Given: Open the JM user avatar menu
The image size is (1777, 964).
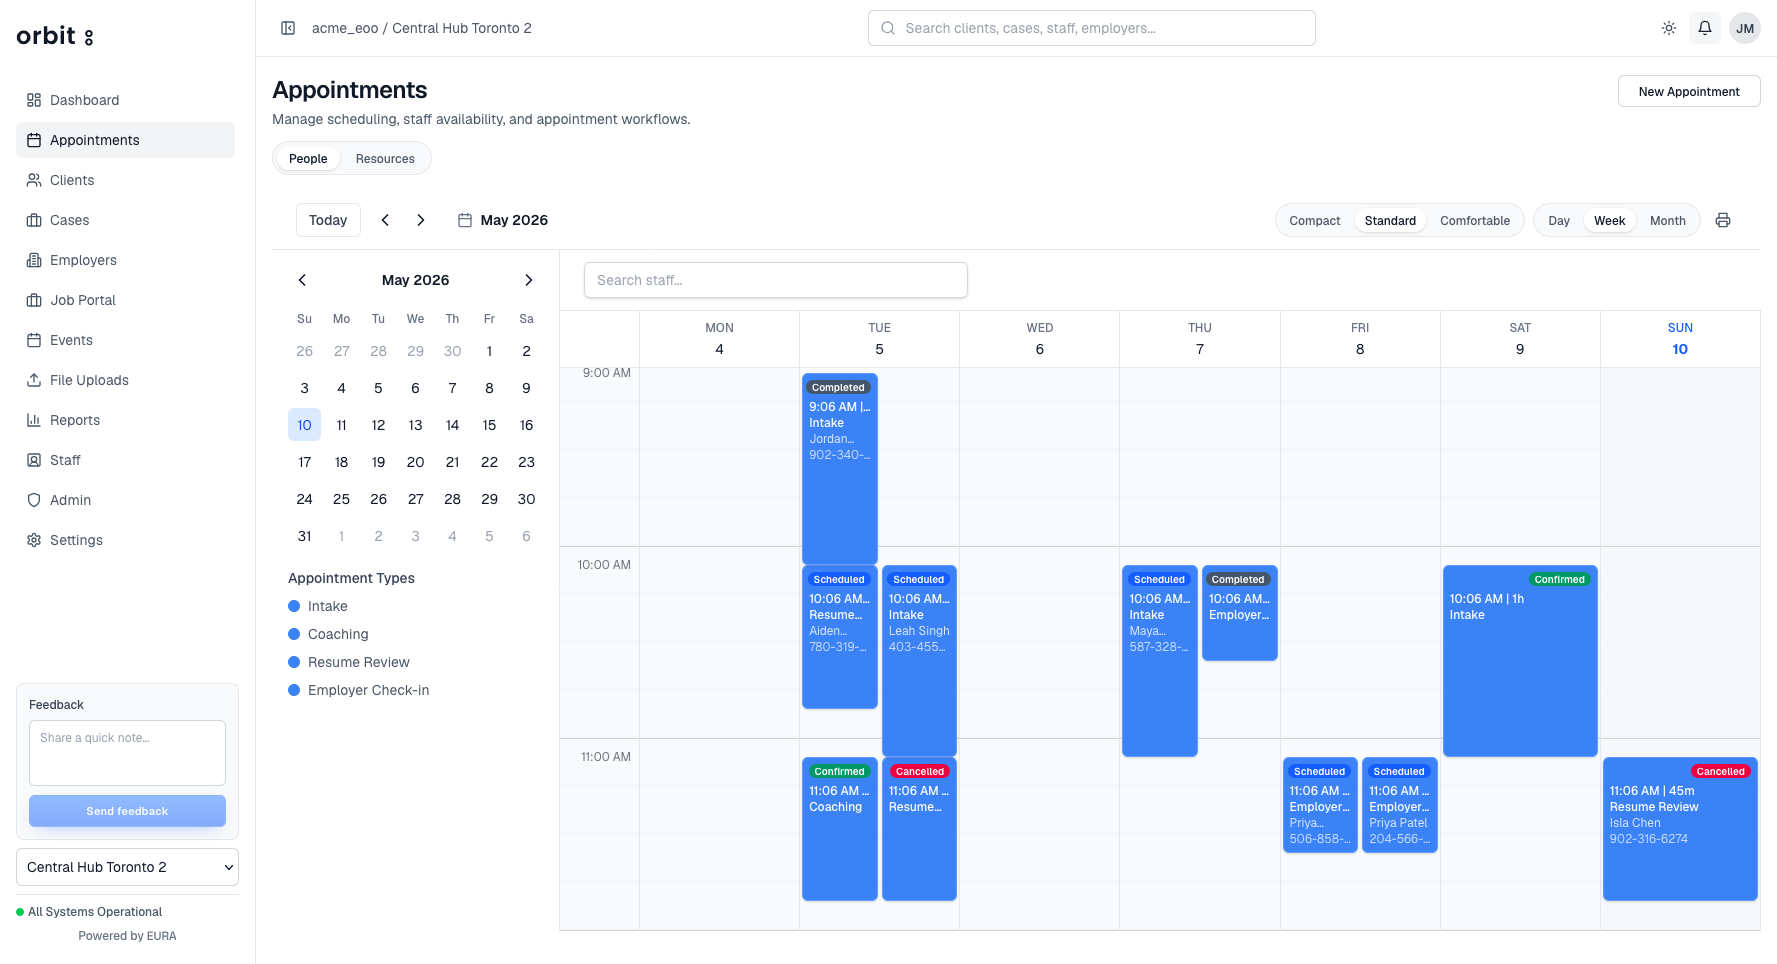Looking at the screenshot, I should coord(1745,28).
